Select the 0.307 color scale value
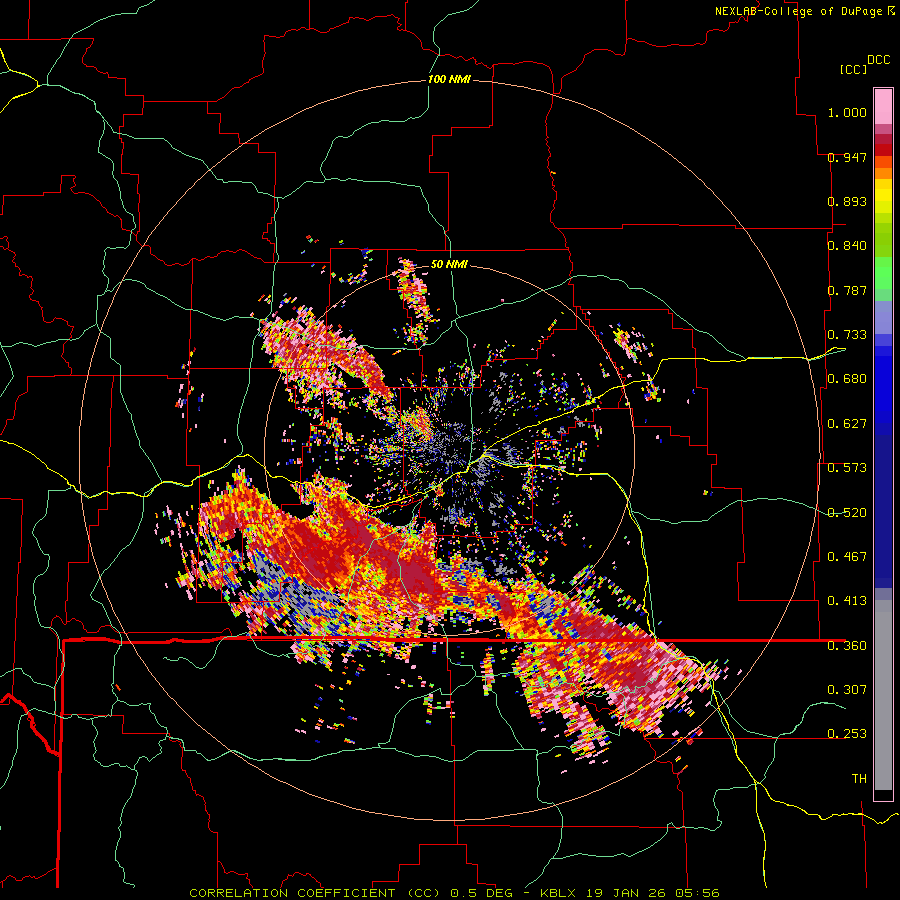 [x=847, y=690]
